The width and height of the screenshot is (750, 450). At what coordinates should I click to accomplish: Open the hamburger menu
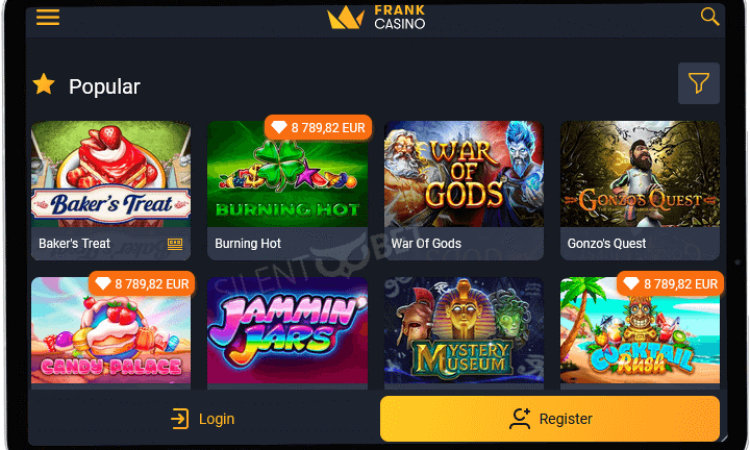click(48, 17)
